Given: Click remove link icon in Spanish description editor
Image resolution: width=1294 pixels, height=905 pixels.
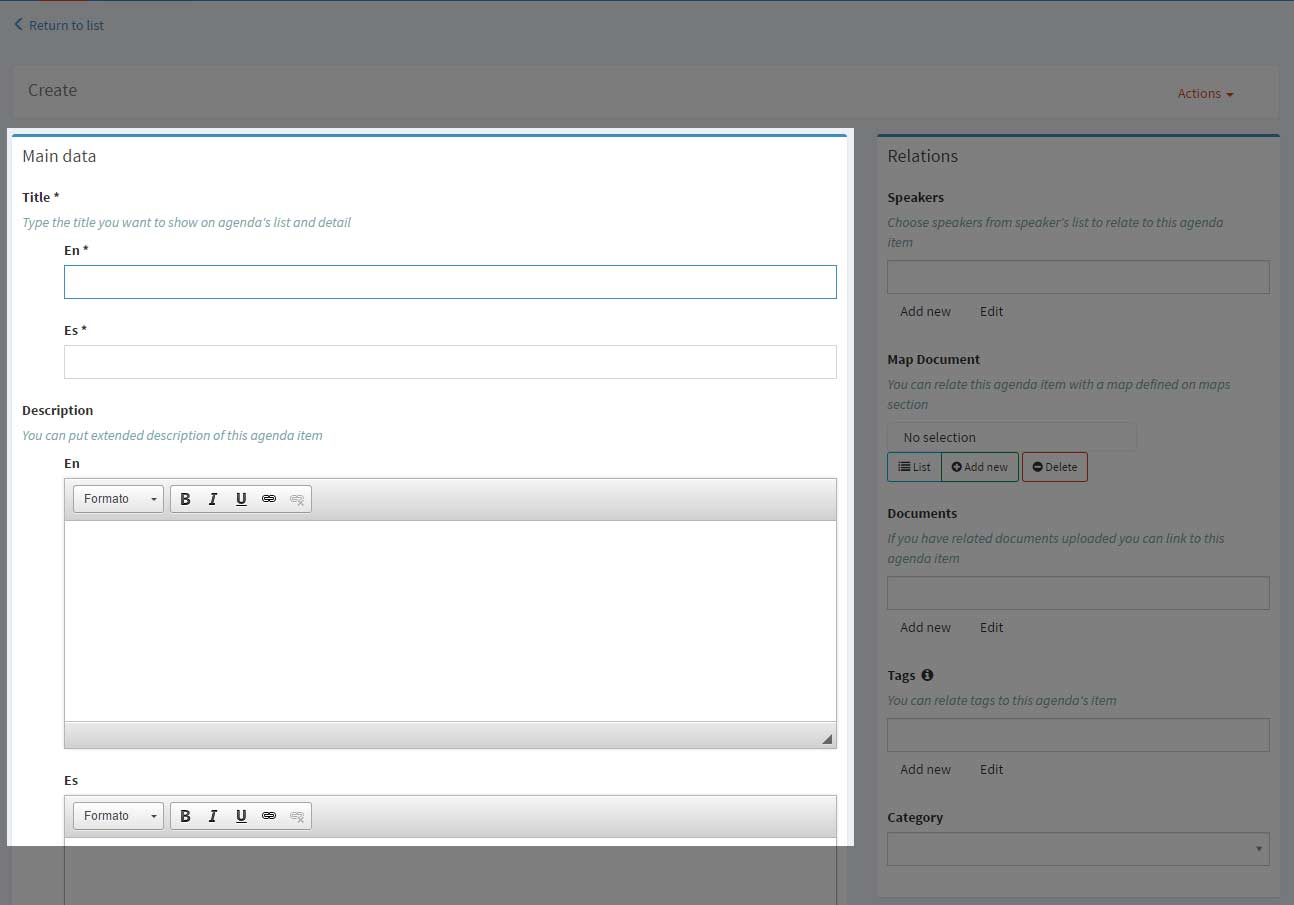Looking at the screenshot, I should coord(297,816).
